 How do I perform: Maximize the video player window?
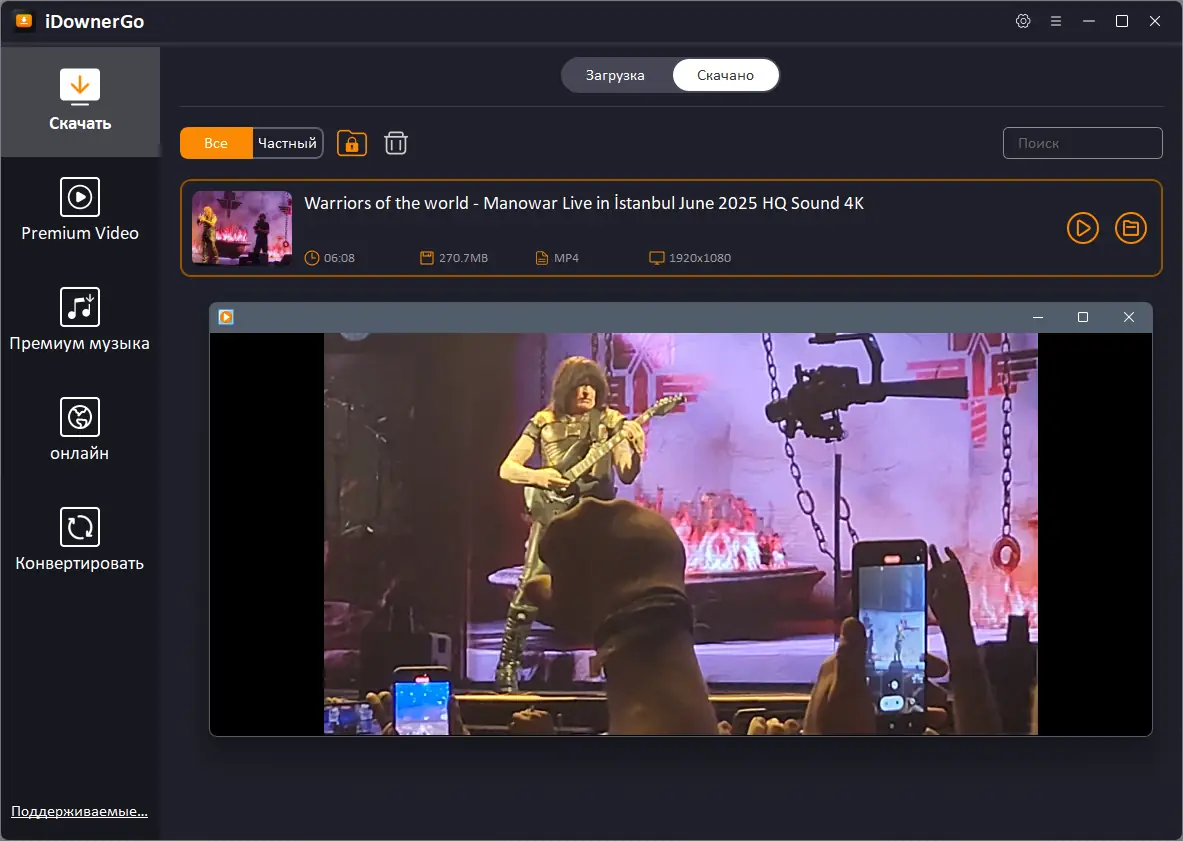click(x=1083, y=318)
